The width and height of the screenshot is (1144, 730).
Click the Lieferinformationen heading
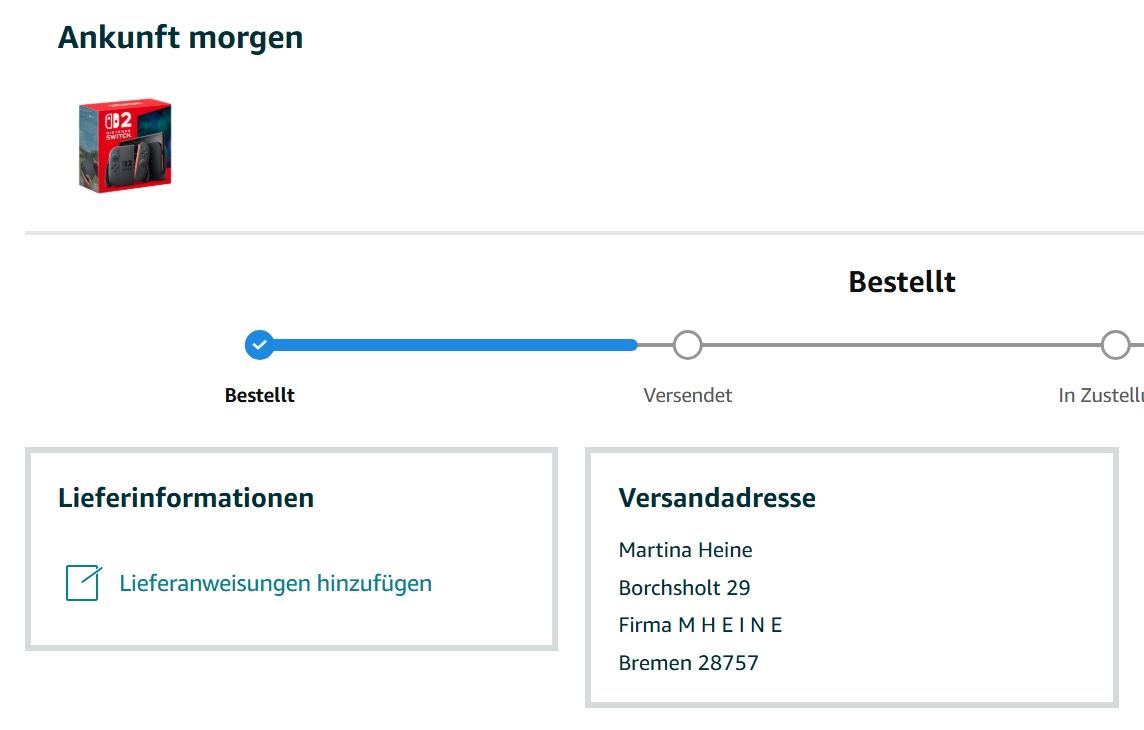(x=186, y=497)
